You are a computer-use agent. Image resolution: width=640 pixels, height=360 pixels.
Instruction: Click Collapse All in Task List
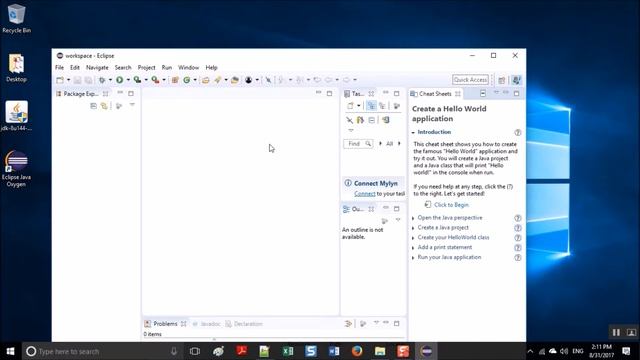tap(371, 120)
